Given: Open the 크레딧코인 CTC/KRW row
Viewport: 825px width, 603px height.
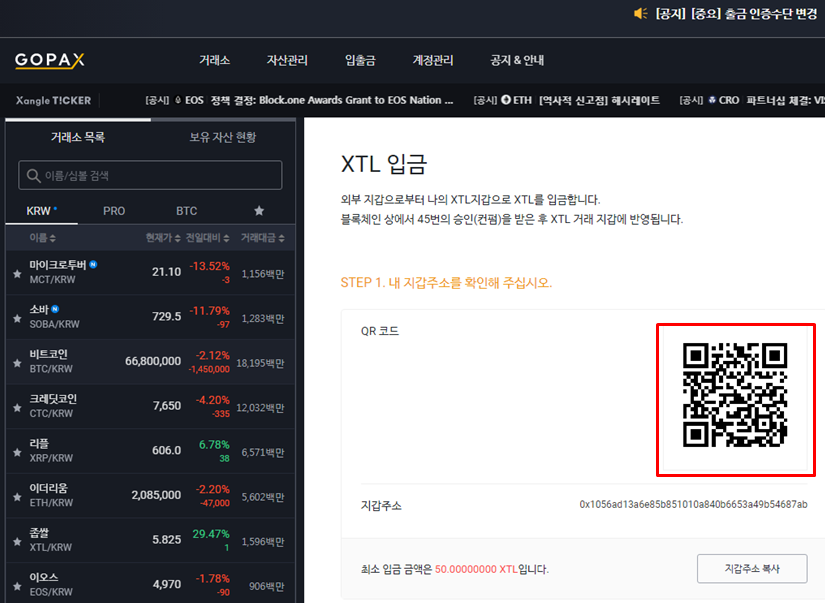Looking at the screenshot, I should [x=150, y=407].
